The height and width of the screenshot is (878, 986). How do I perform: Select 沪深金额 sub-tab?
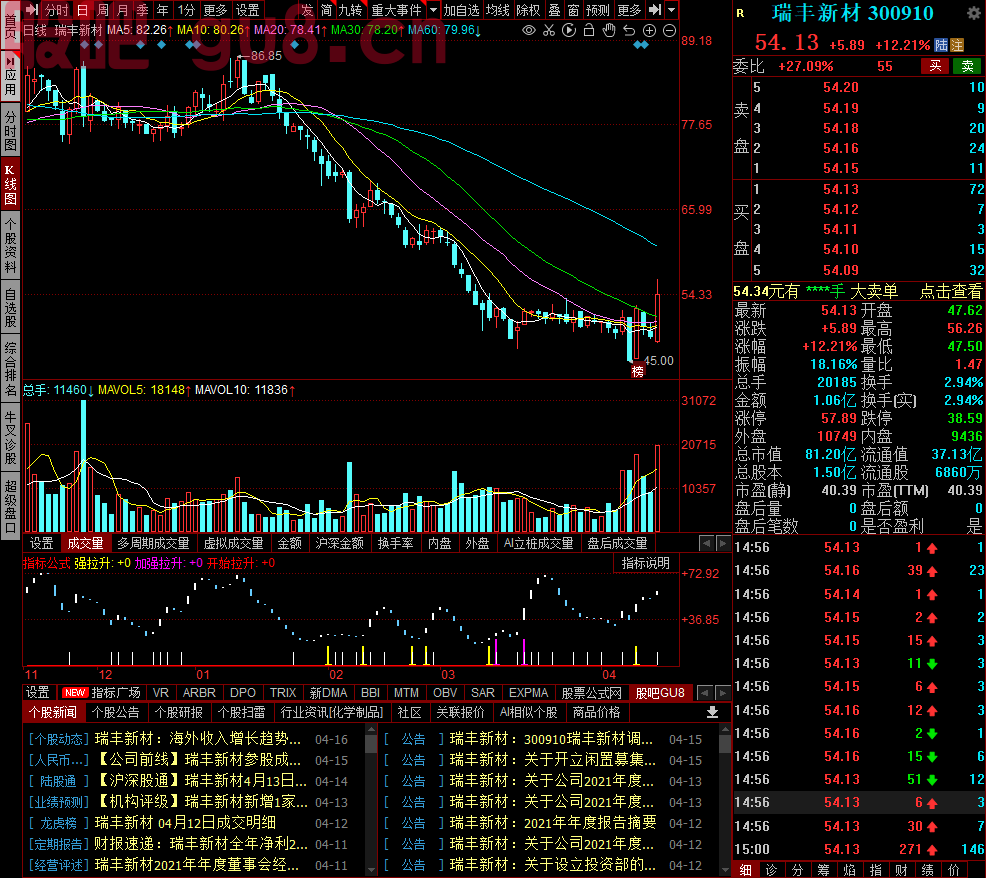[339, 543]
